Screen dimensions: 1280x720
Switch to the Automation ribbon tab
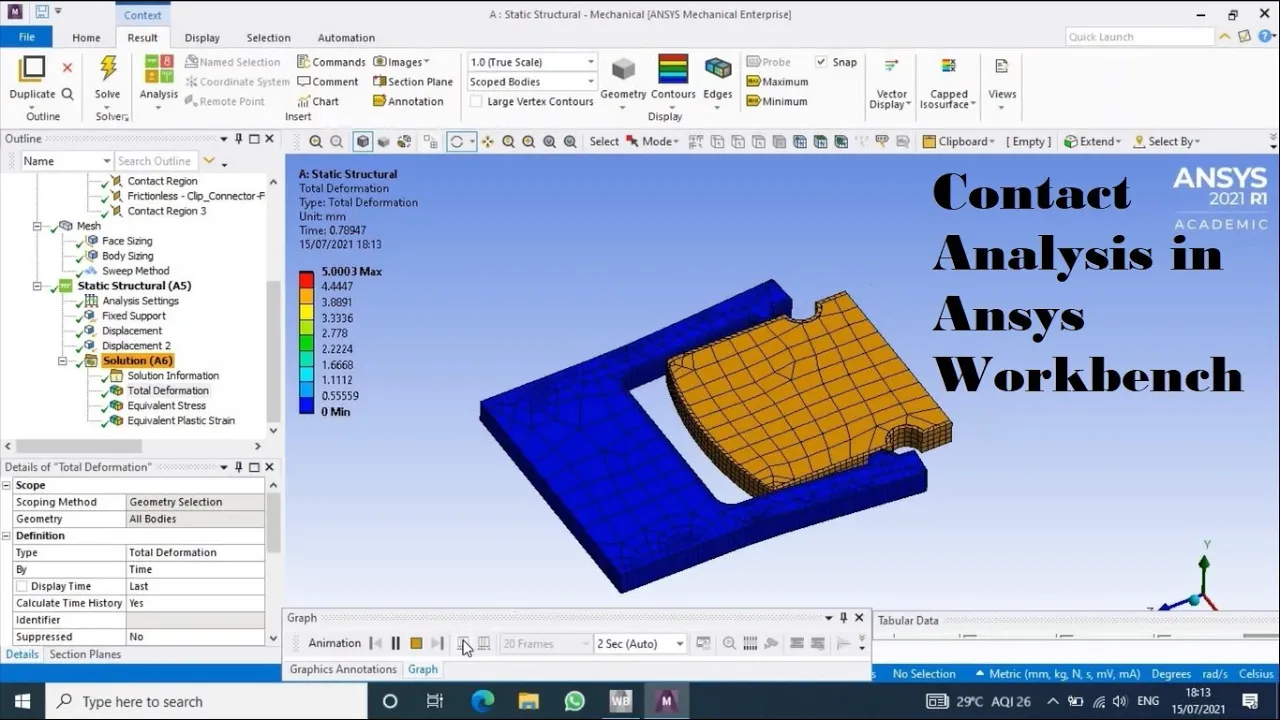(346, 38)
